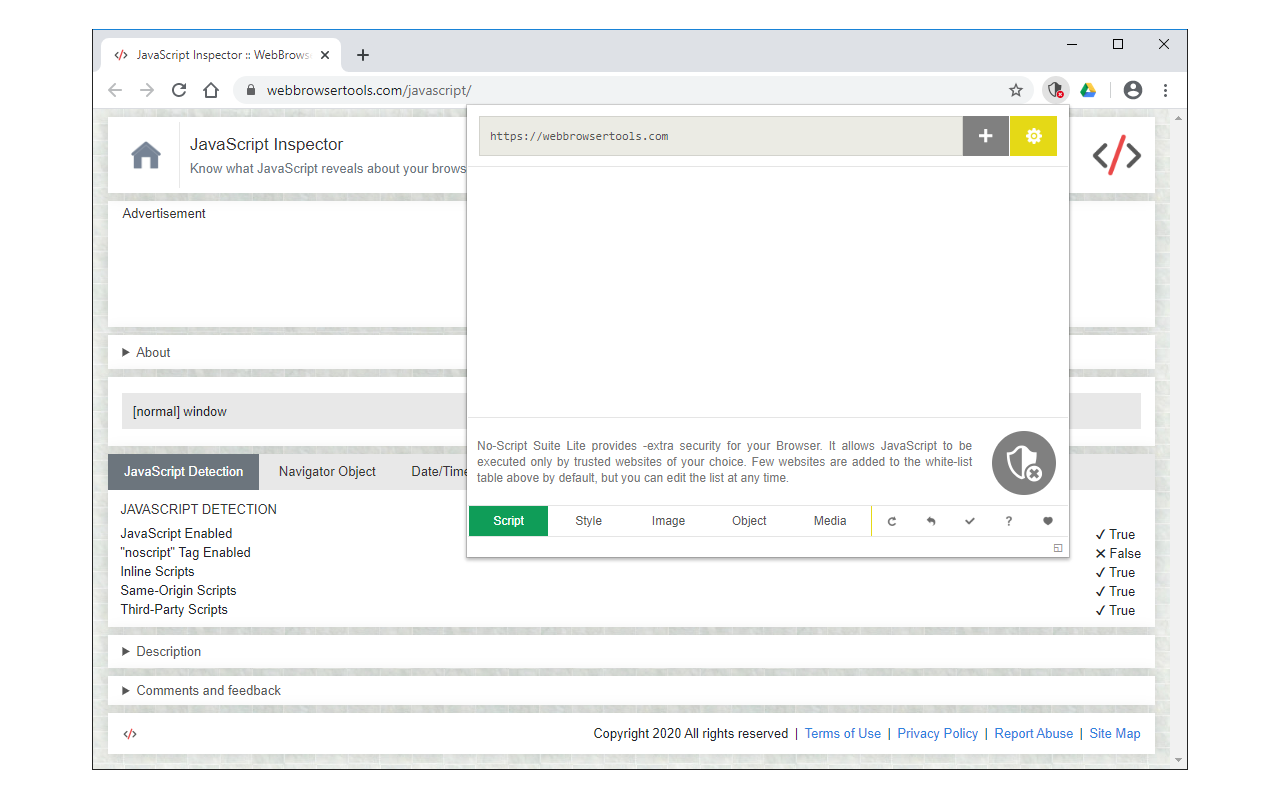1280x800 pixels.
Task: Select the JavaScript Detection tab
Action: point(183,471)
